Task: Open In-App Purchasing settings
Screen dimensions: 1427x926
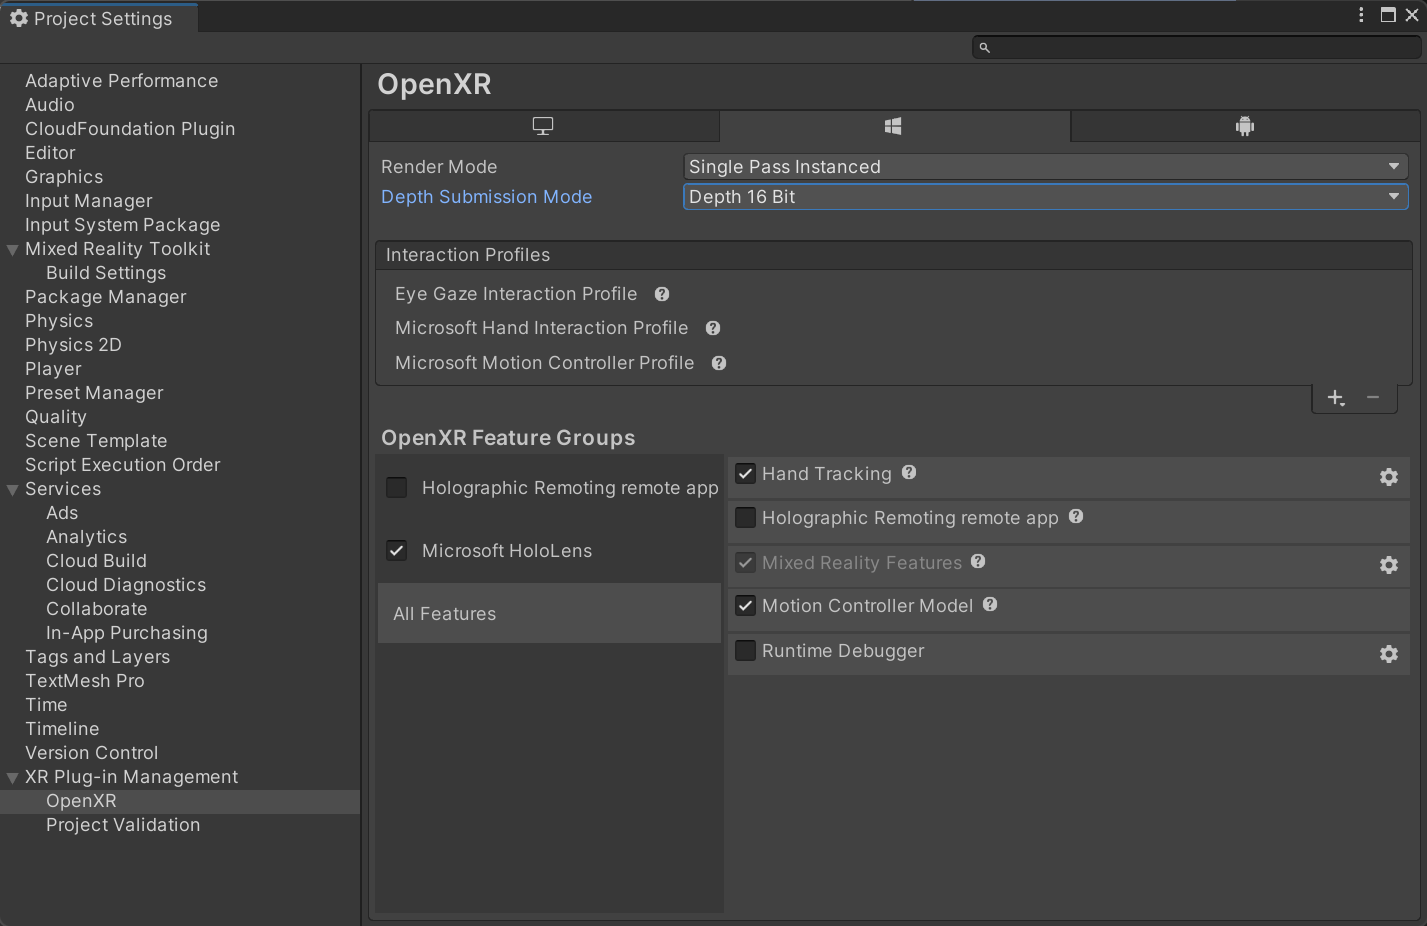Action: coord(127,633)
